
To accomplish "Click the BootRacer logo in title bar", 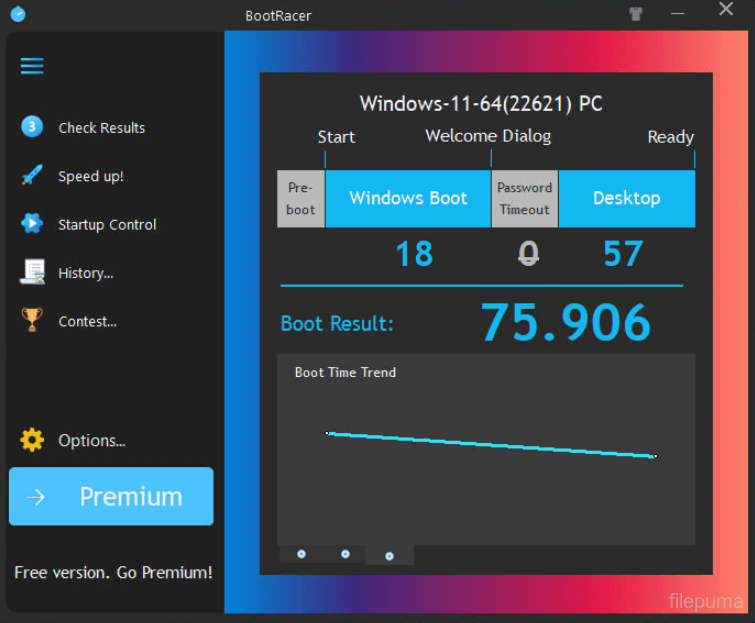I will 17,14.
